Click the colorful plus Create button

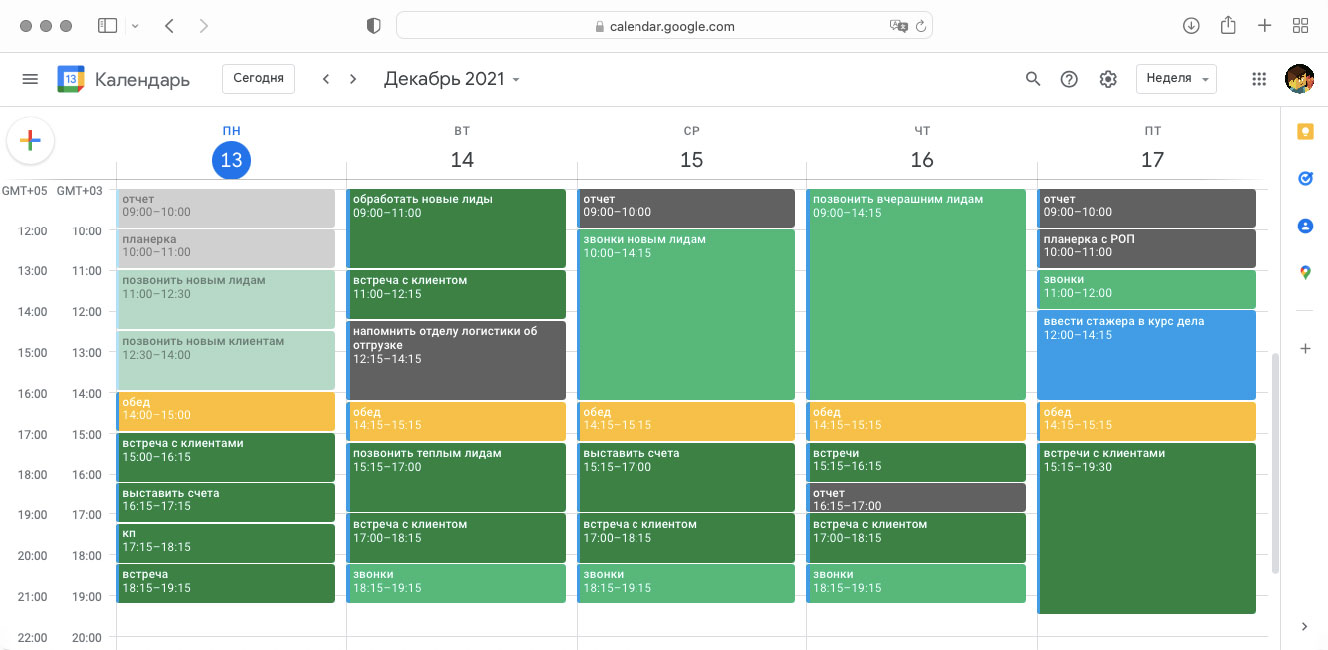[x=30, y=141]
